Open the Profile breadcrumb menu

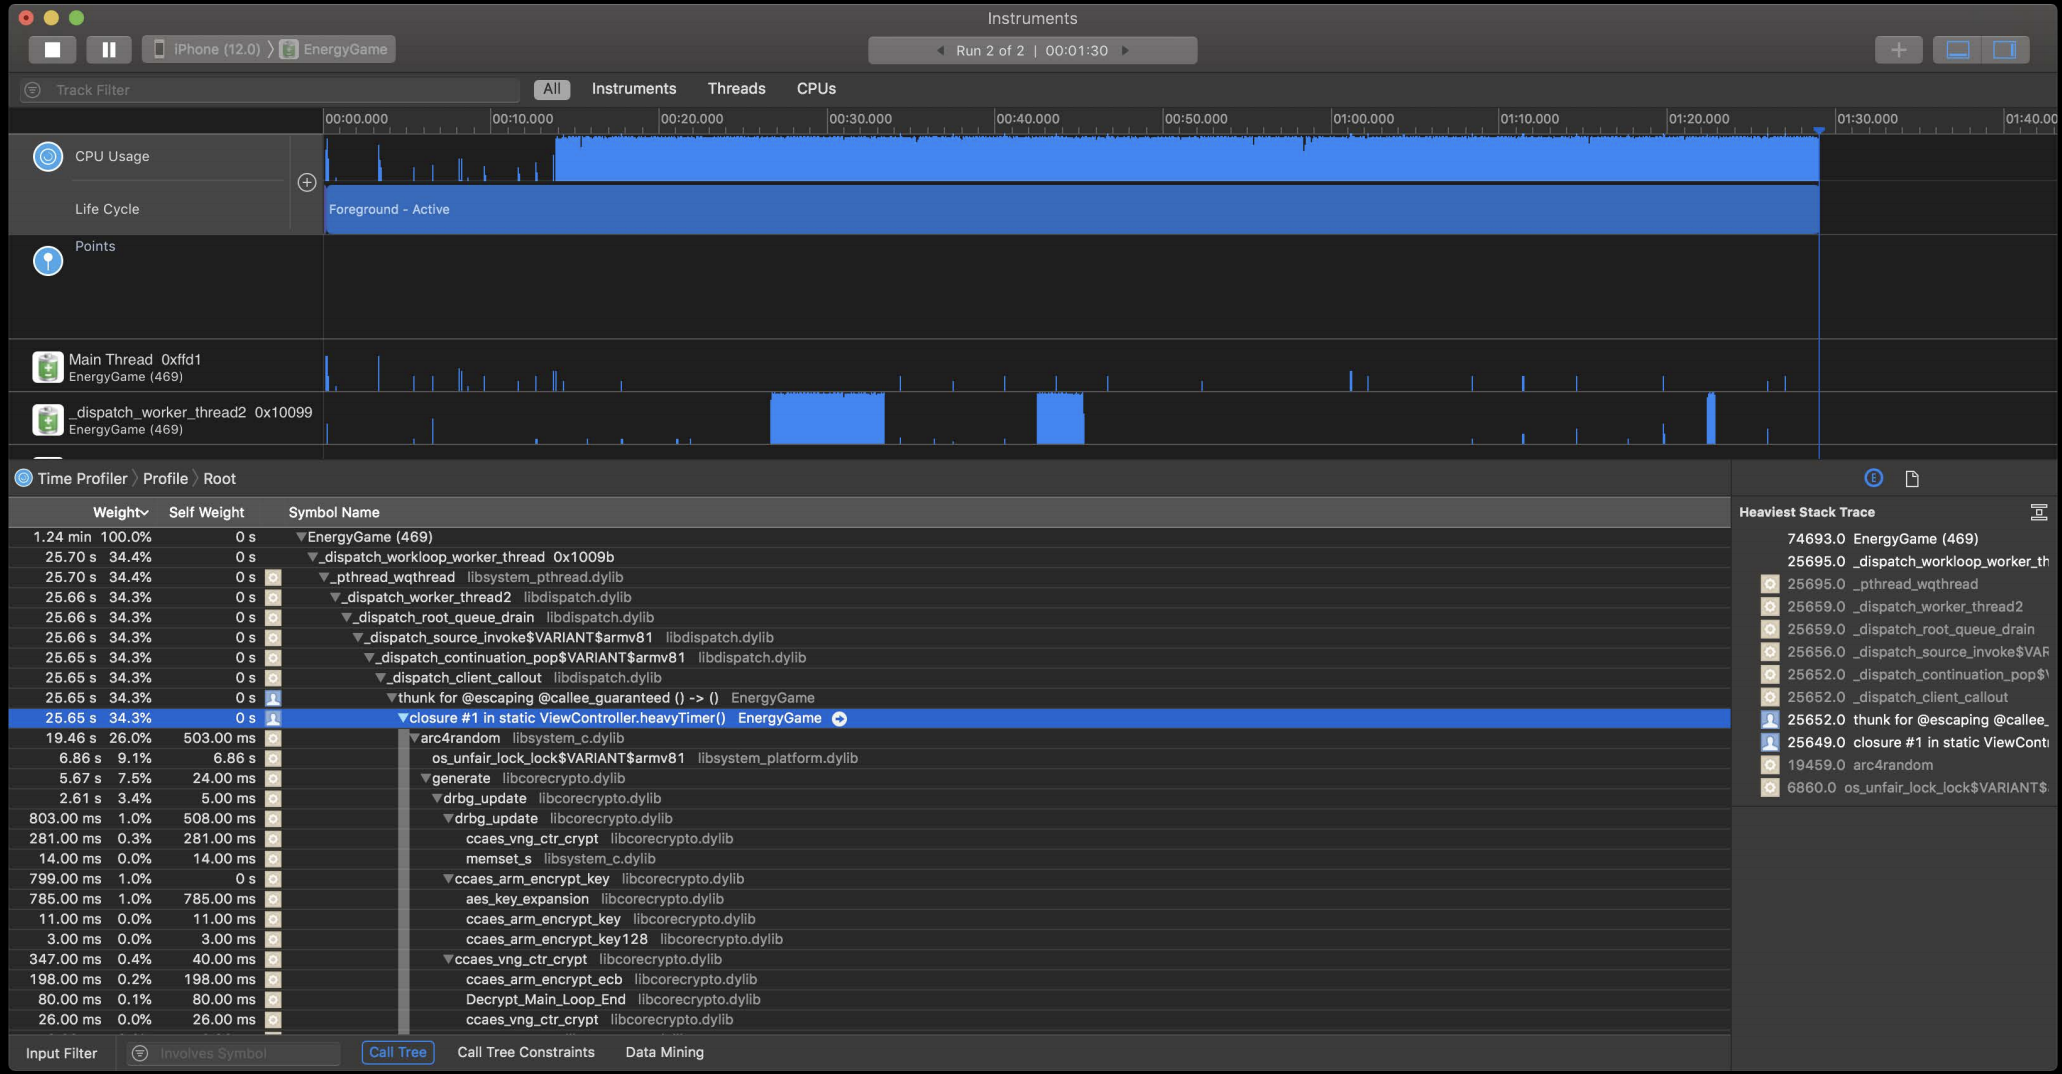pyautogui.click(x=165, y=478)
